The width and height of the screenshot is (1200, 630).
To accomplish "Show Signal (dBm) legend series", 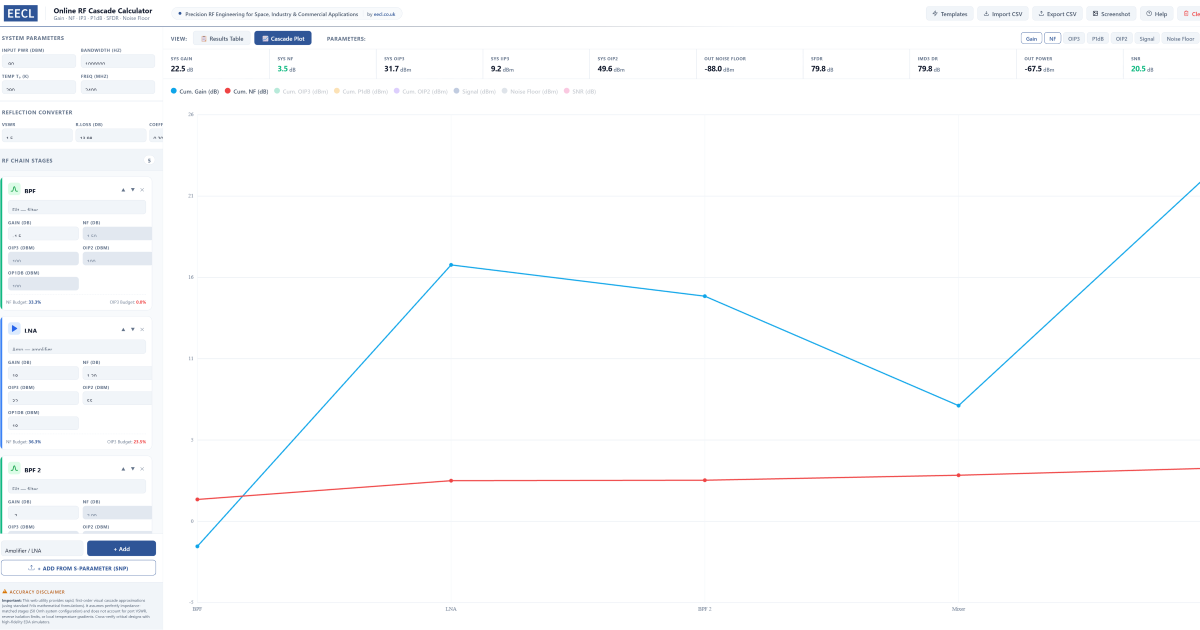I will click(x=475, y=91).
